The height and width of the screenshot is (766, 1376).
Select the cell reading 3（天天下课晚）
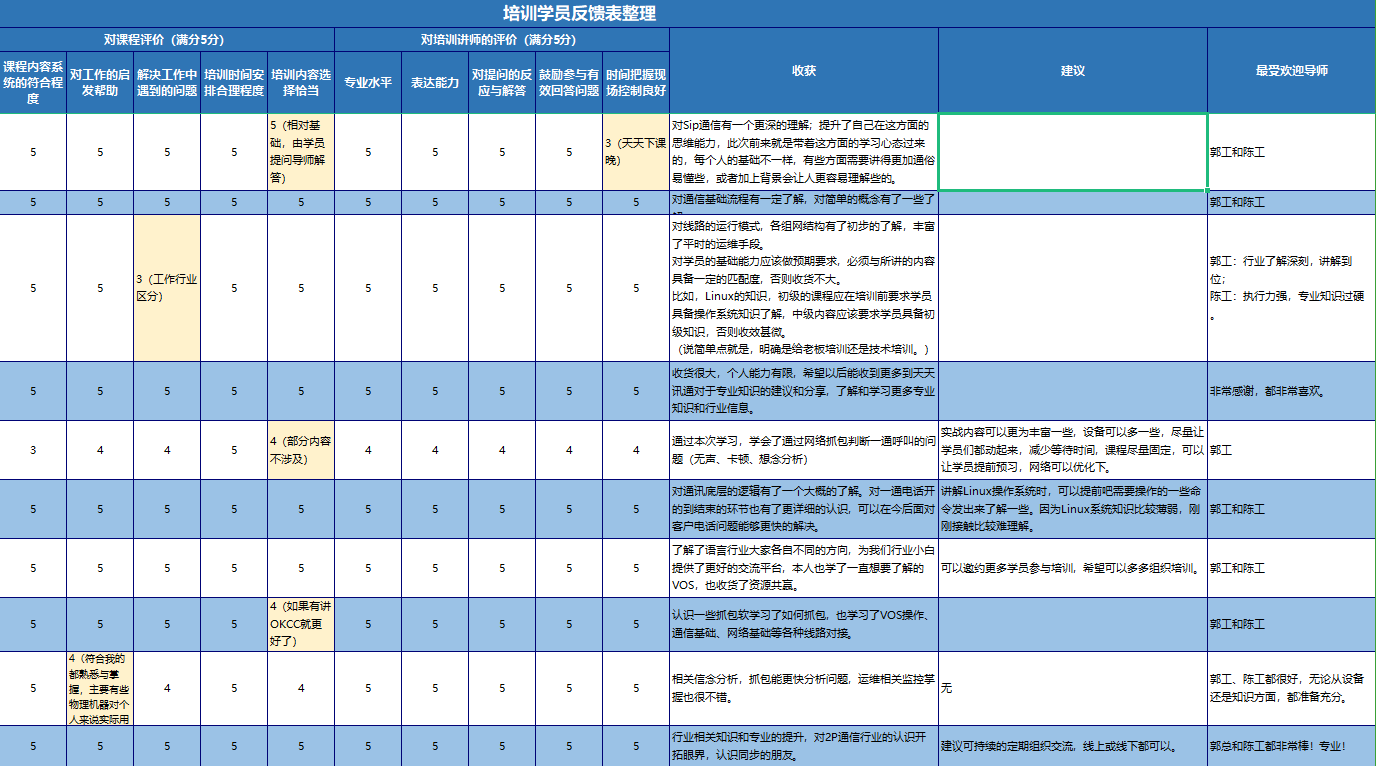[x=636, y=152]
